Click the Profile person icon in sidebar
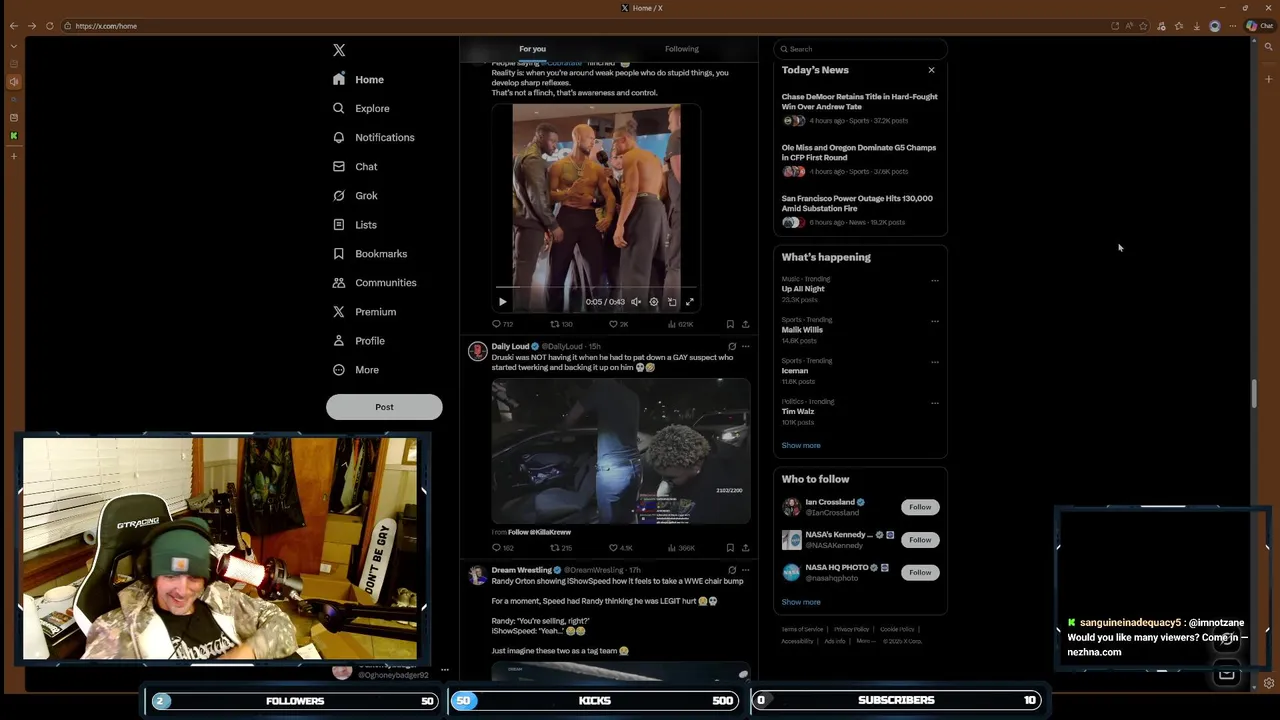Image resolution: width=1280 pixels, height=720 pixels. pos(339,341)
